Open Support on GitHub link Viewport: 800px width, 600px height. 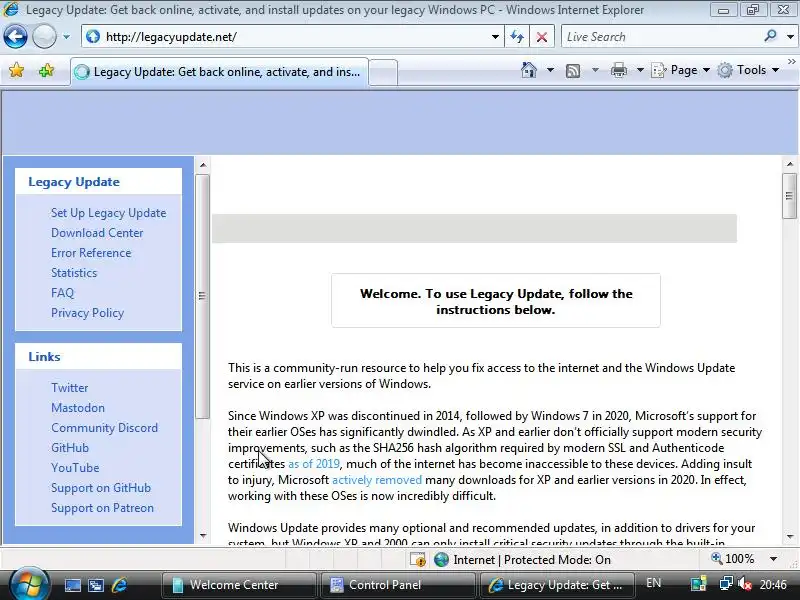click(101, 488)
